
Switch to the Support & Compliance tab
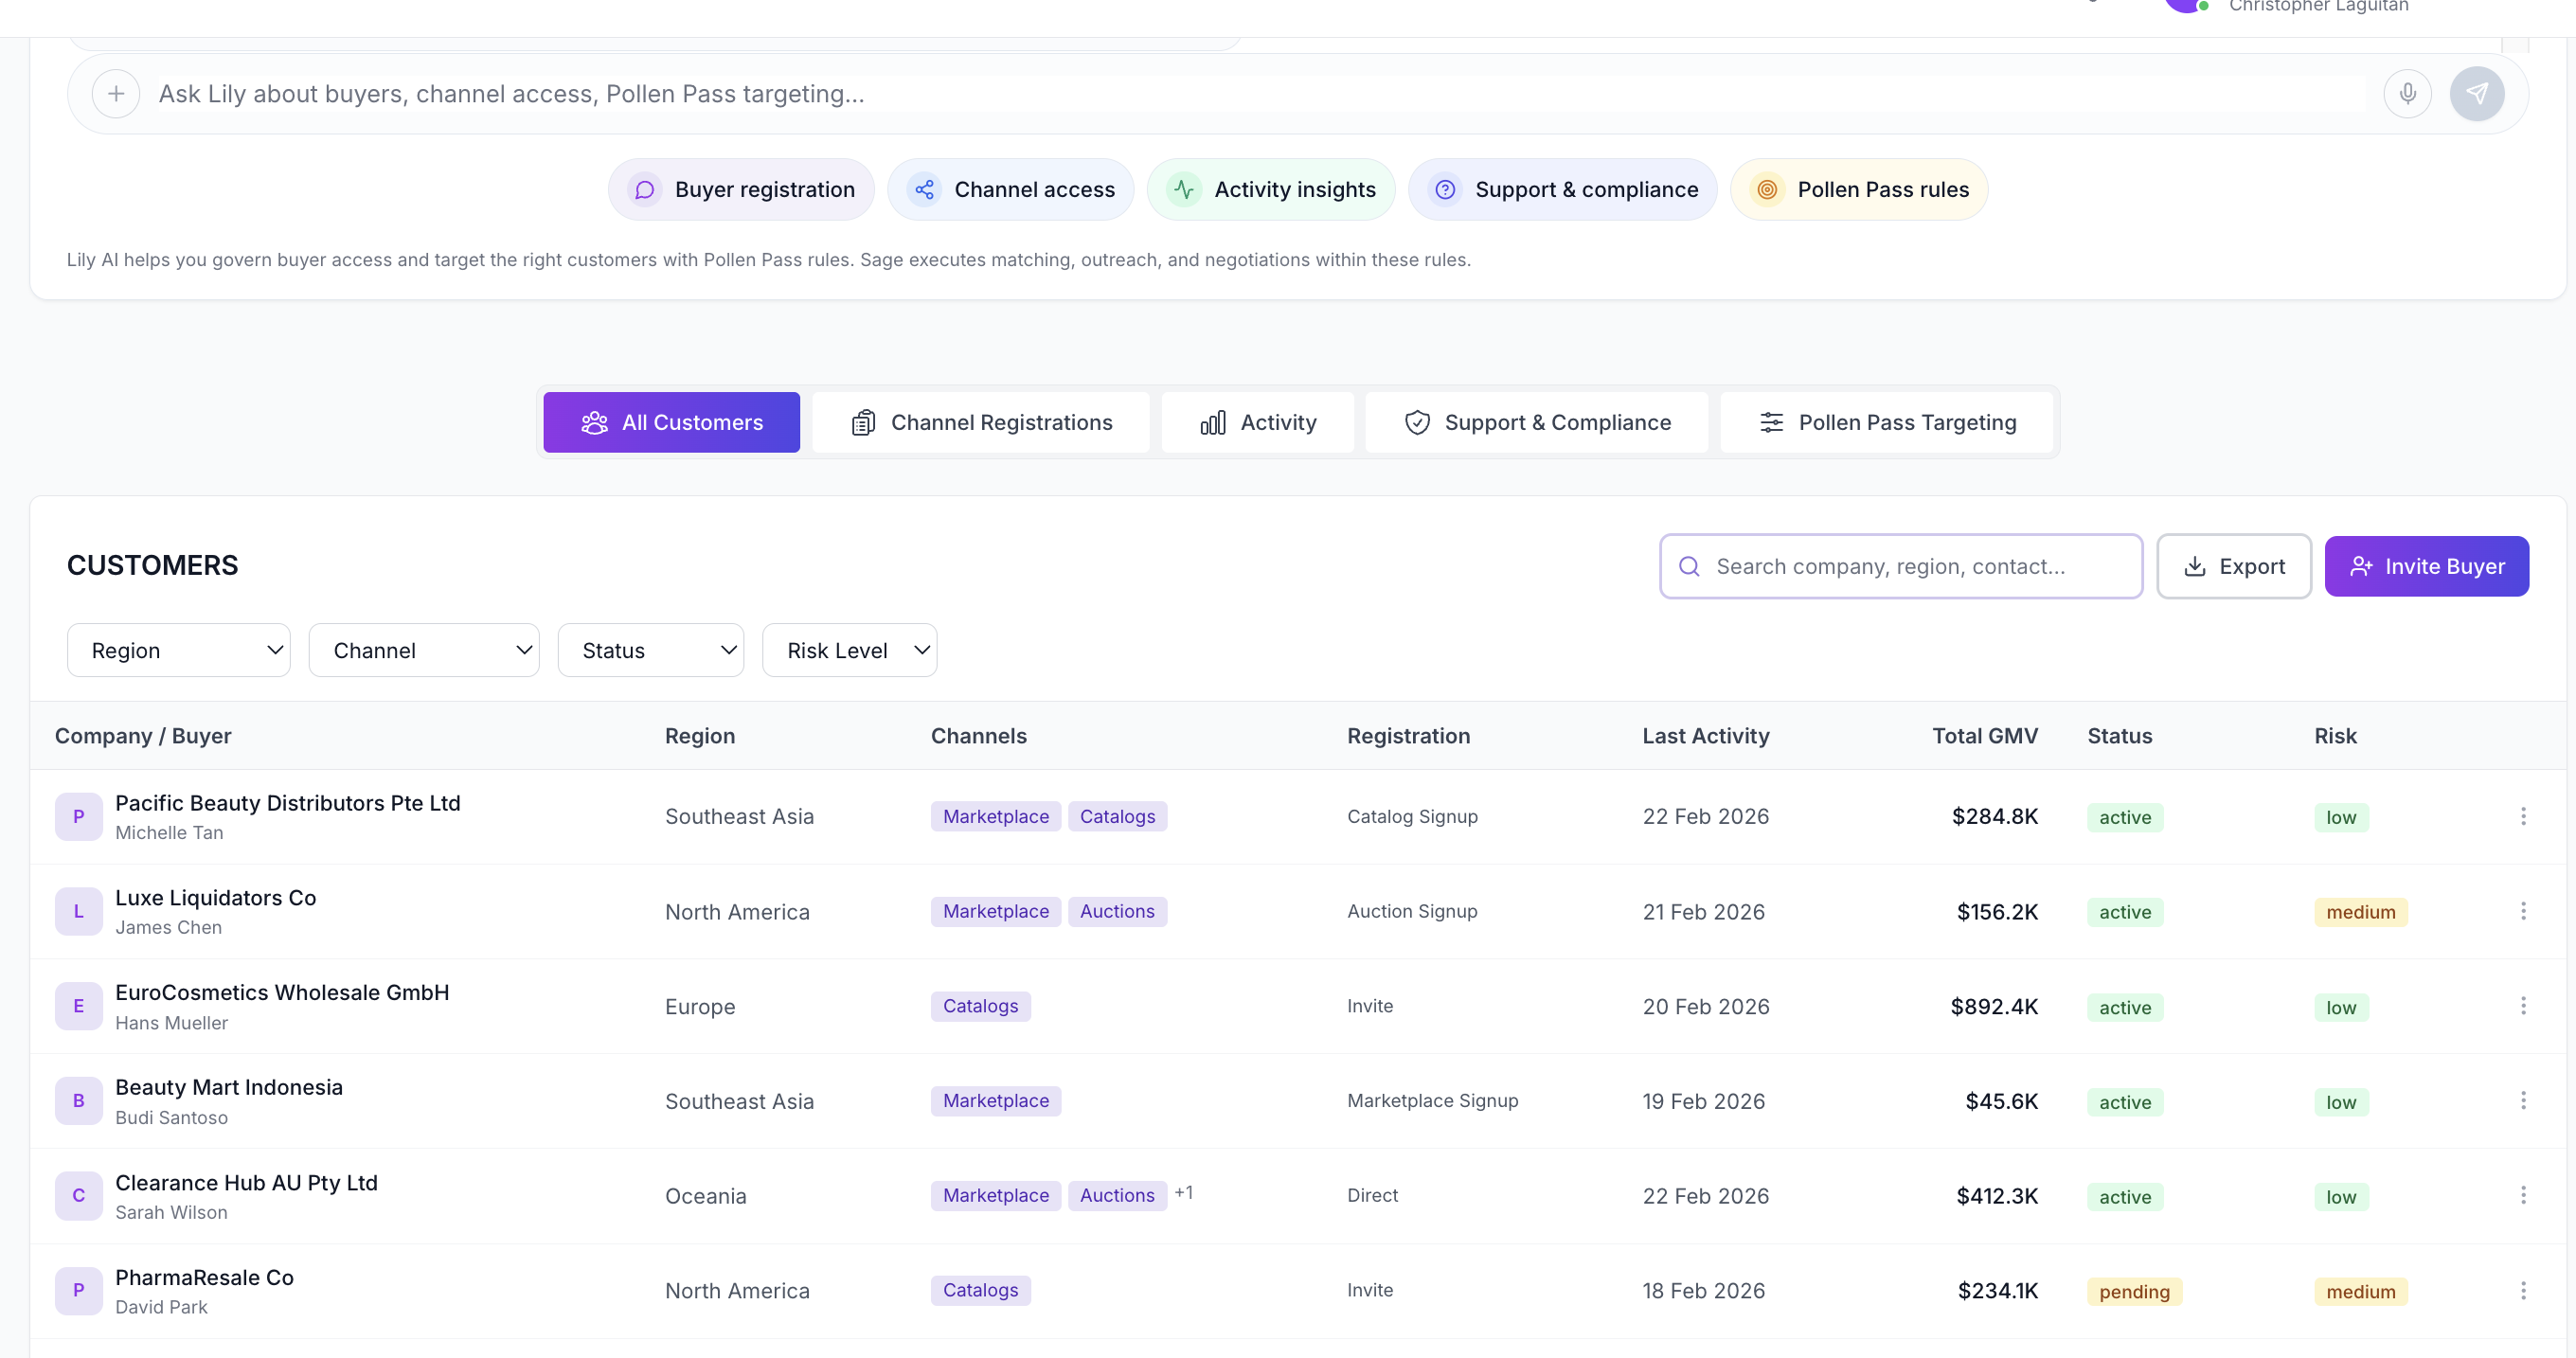tap(1537, 422)
